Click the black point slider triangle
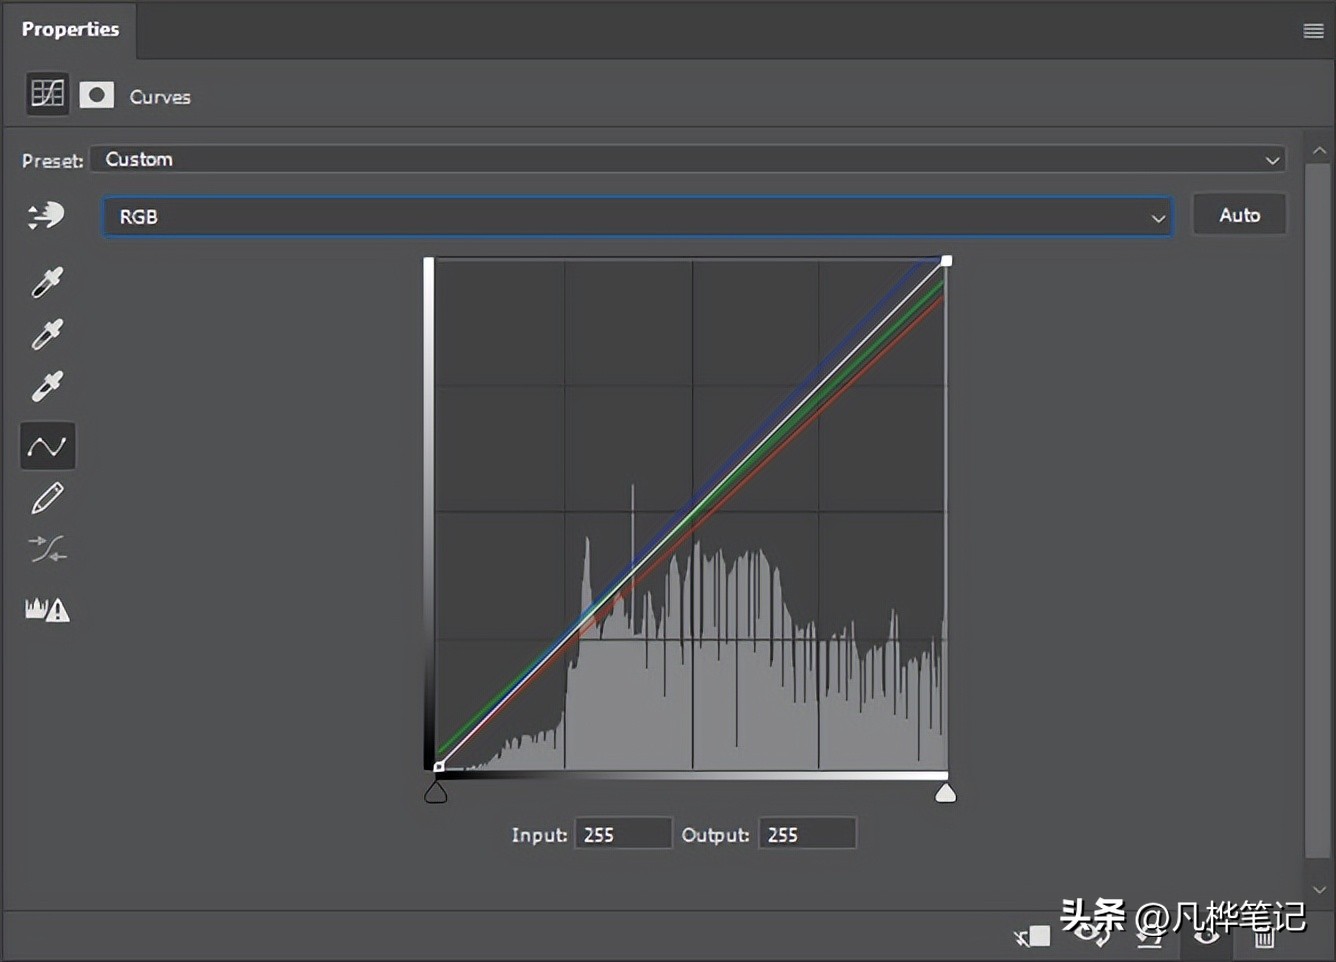 [436, 794]
